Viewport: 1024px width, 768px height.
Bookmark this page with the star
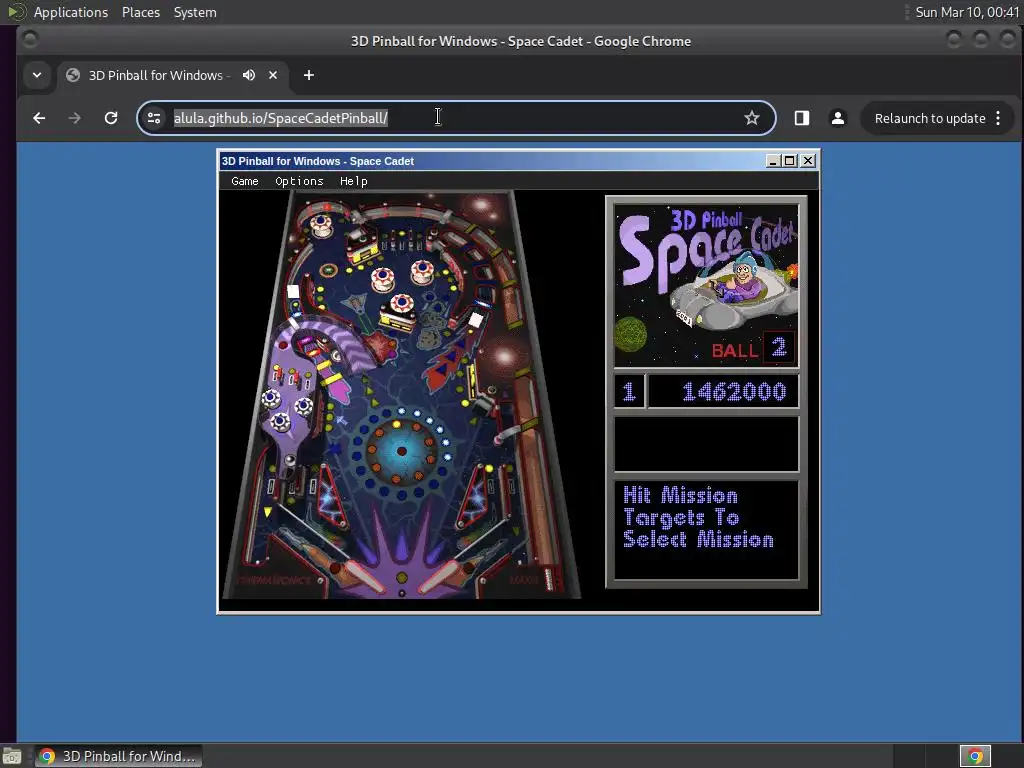752,118
